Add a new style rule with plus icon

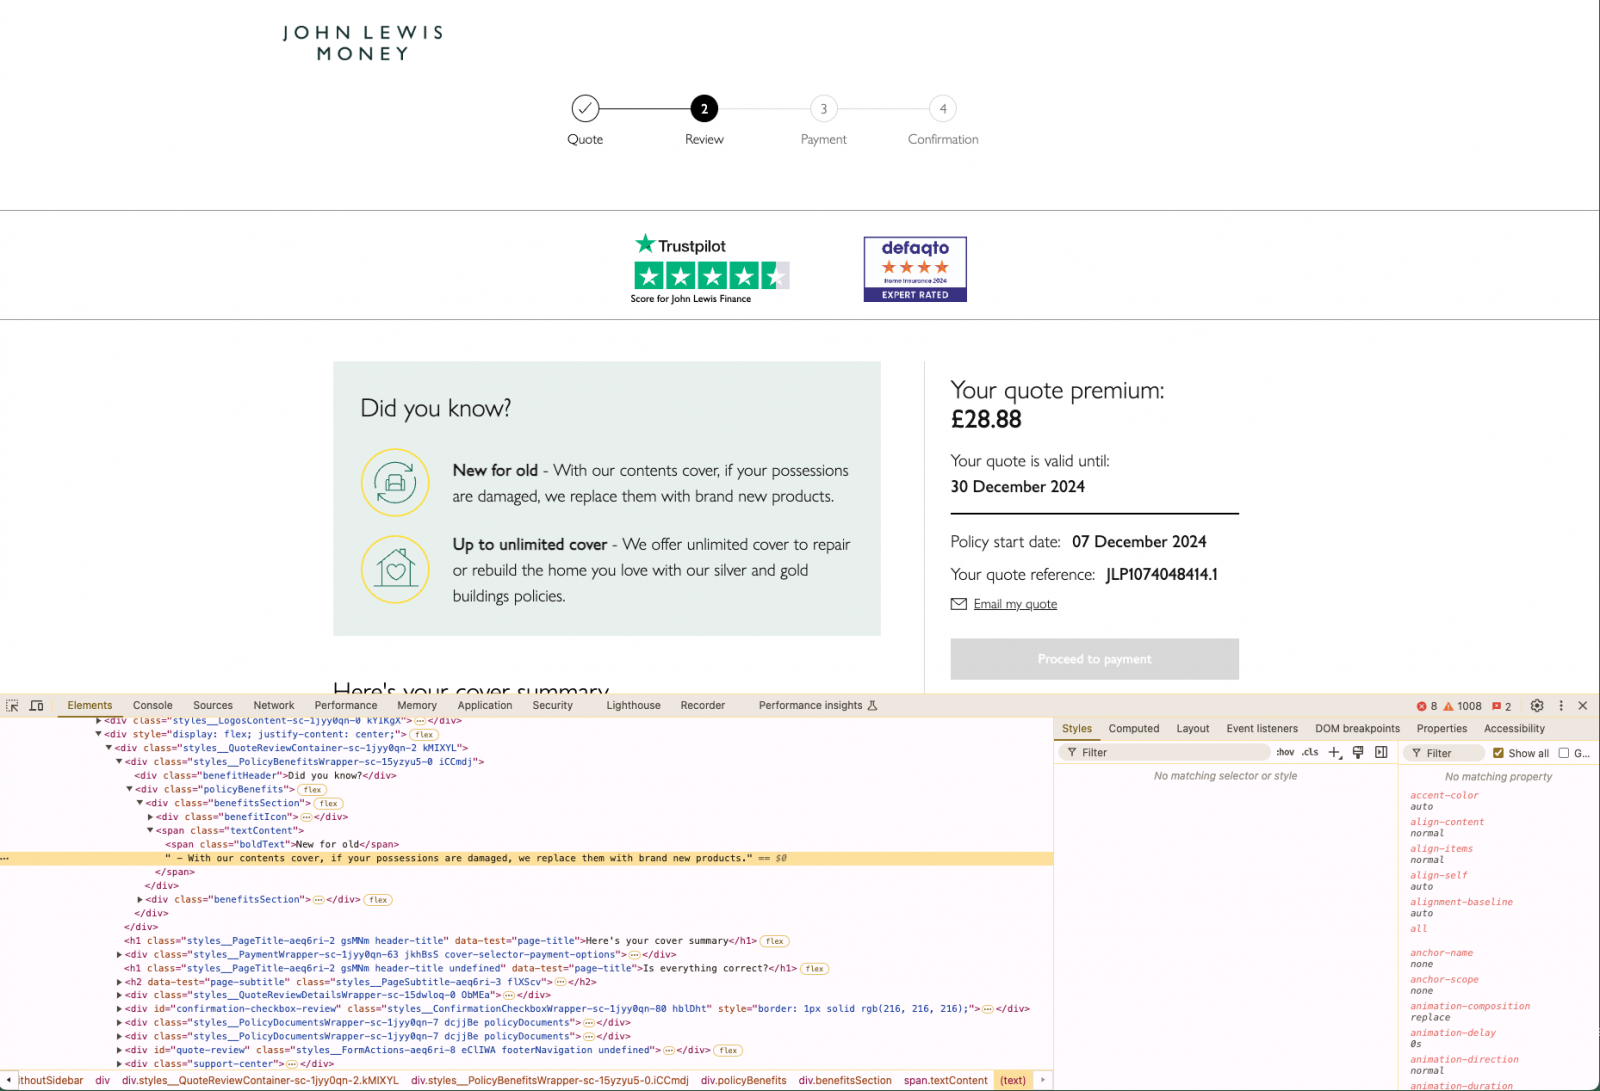point(1335,752)
